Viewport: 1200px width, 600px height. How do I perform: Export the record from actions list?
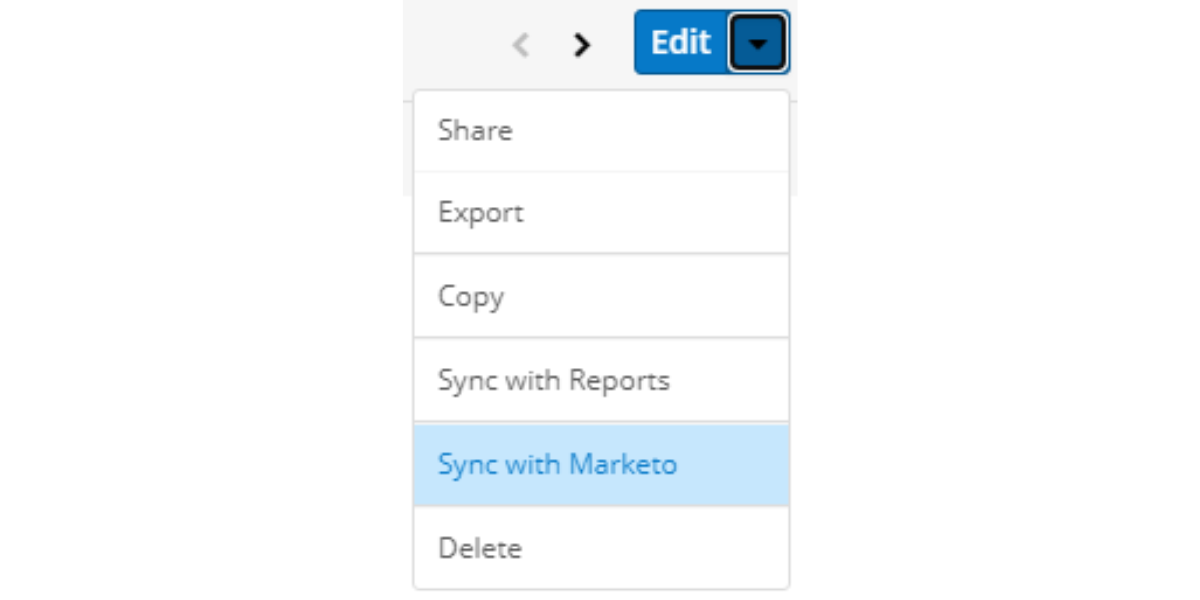[601, 213]
